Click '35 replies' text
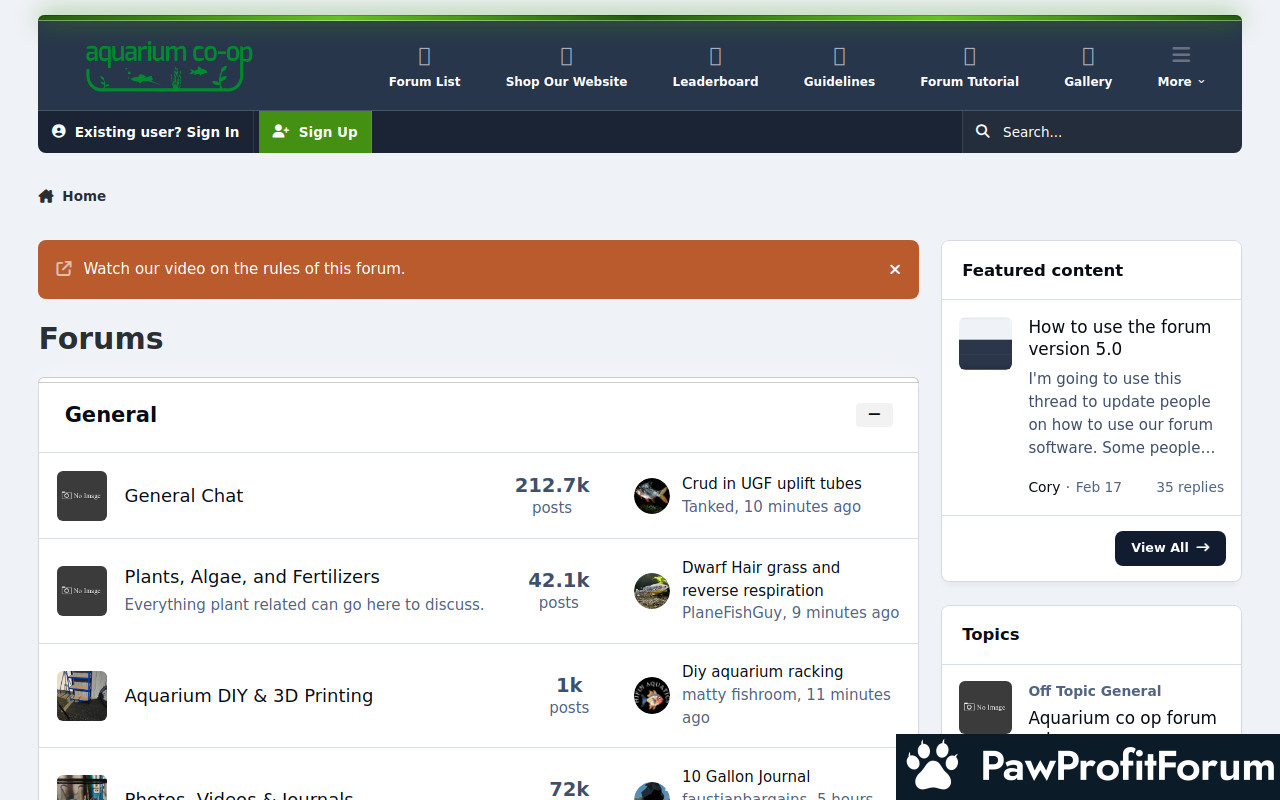 [x=1190, y=487]
